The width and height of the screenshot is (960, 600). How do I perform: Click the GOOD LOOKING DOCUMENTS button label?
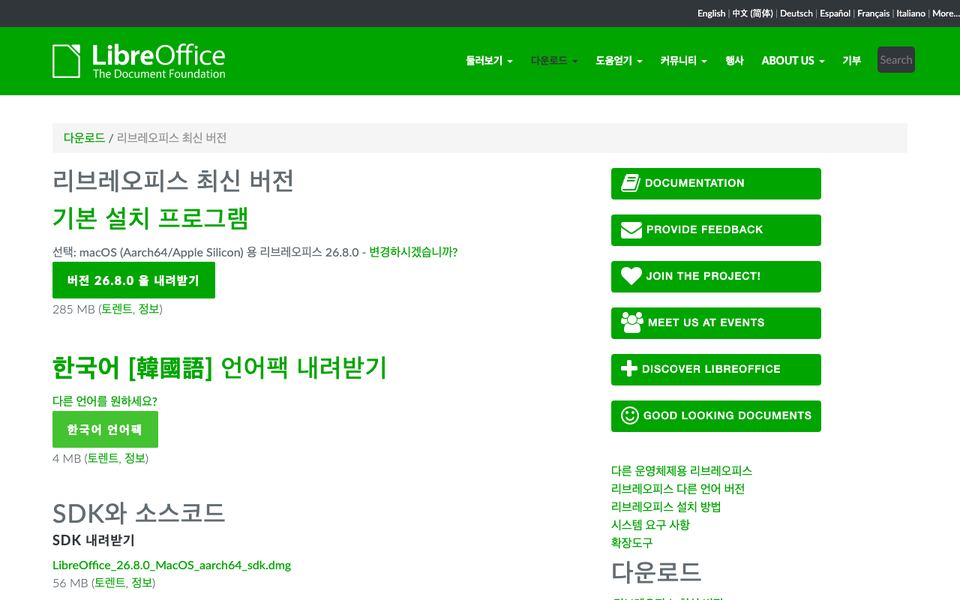[x=727, y=416]
